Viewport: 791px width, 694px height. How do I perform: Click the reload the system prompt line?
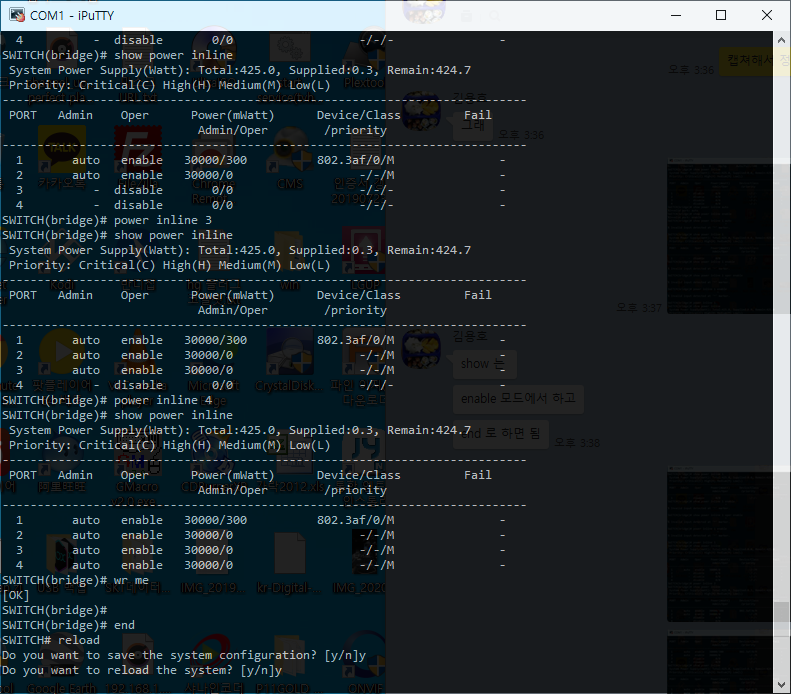point(141,670)
